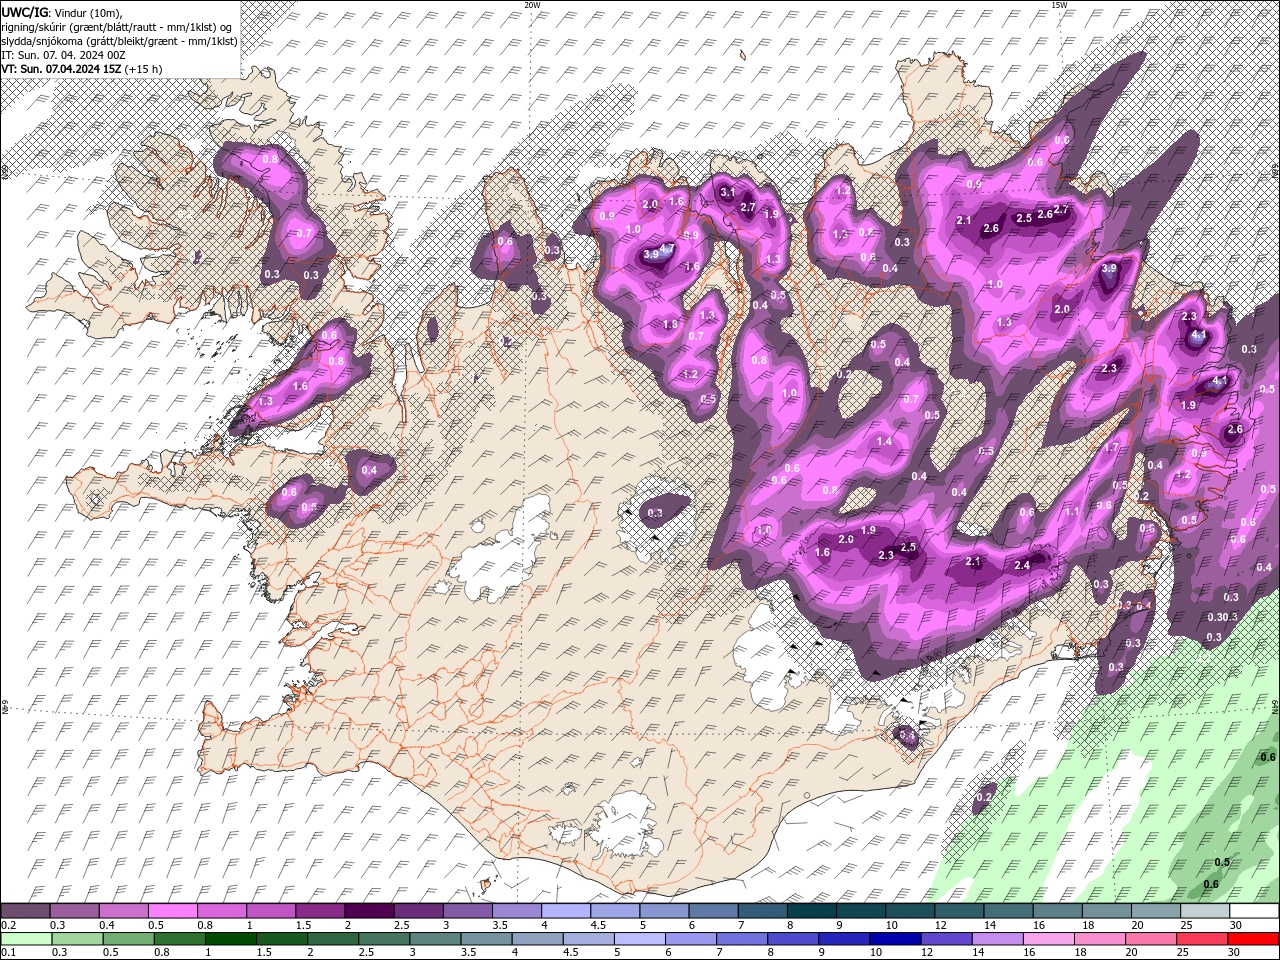Select the white 30 swatch in upper scale
The height and width of the screenshot is (960, 1280).
point(1254,911)
